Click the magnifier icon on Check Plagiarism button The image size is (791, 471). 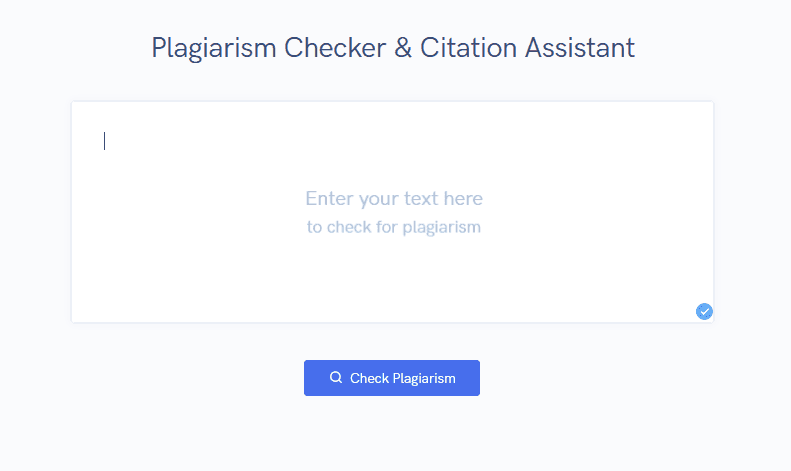336,377
